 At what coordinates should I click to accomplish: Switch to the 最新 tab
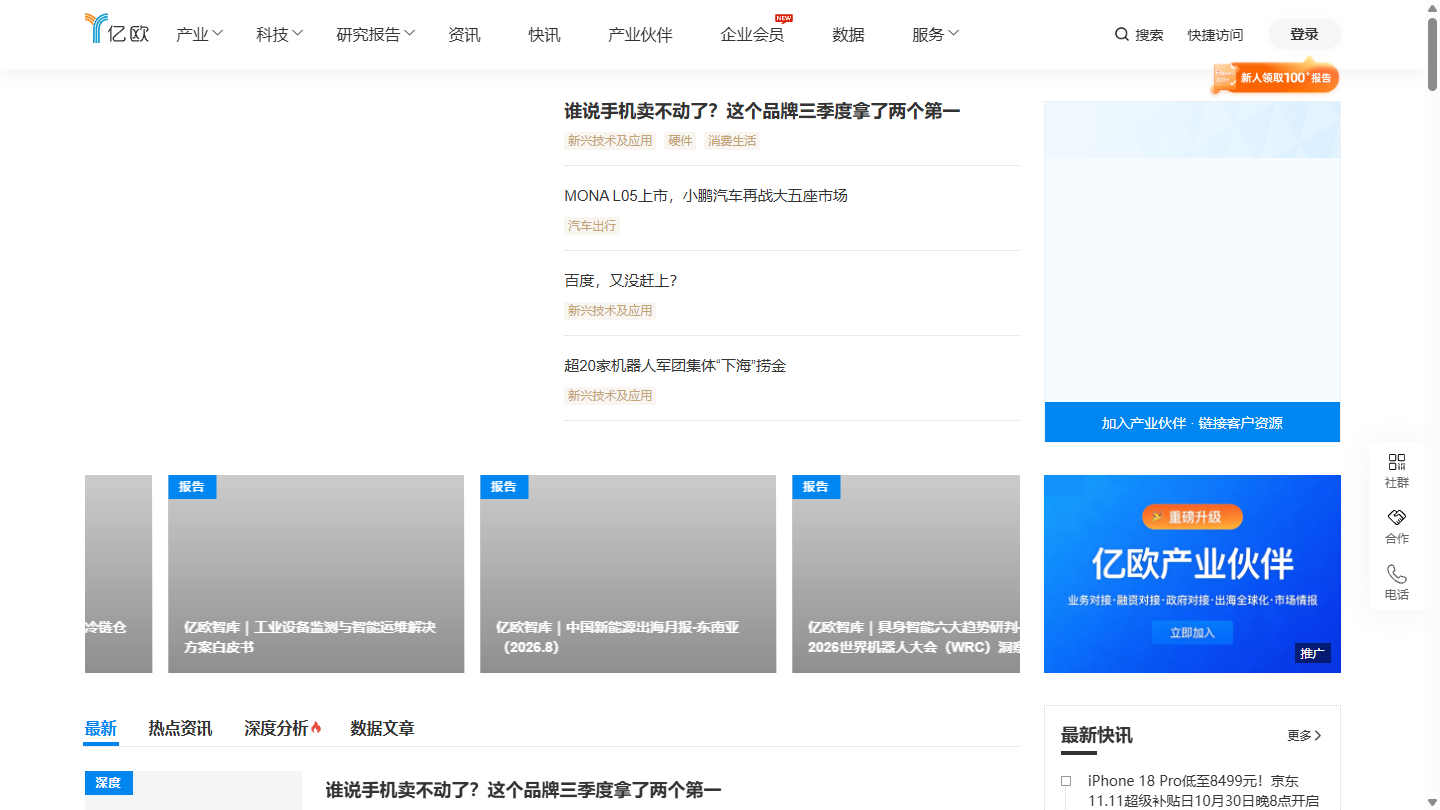tap(100, 728)
